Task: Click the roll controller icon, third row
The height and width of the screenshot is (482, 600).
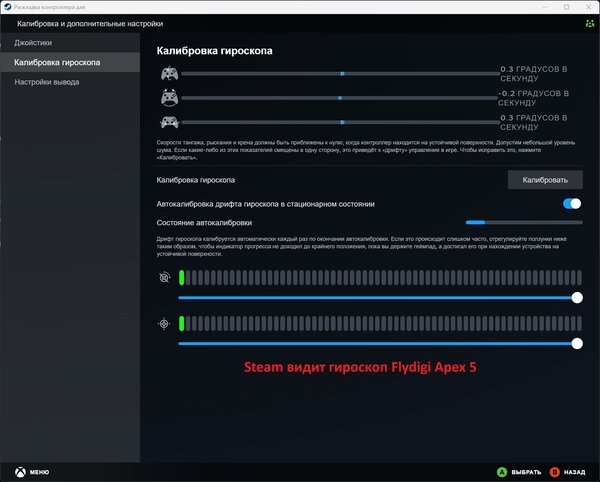Action: 170,122
